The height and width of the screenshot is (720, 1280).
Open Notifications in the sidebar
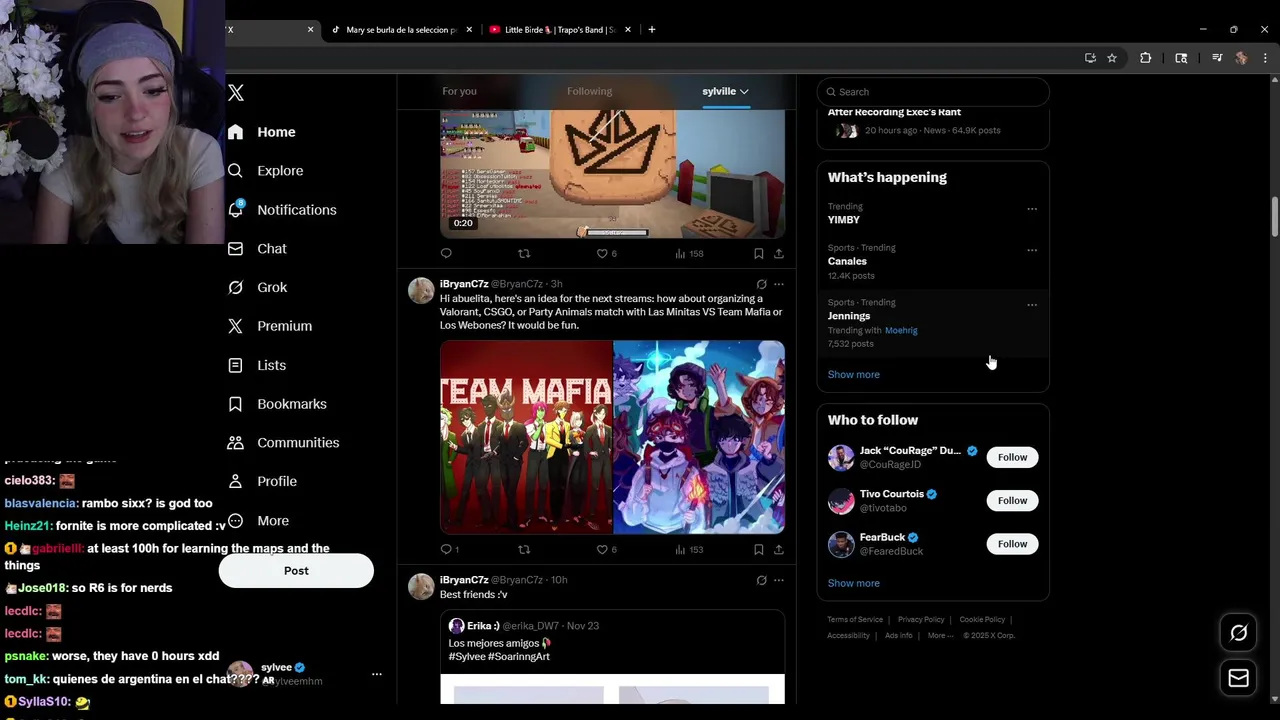(282, 210)
